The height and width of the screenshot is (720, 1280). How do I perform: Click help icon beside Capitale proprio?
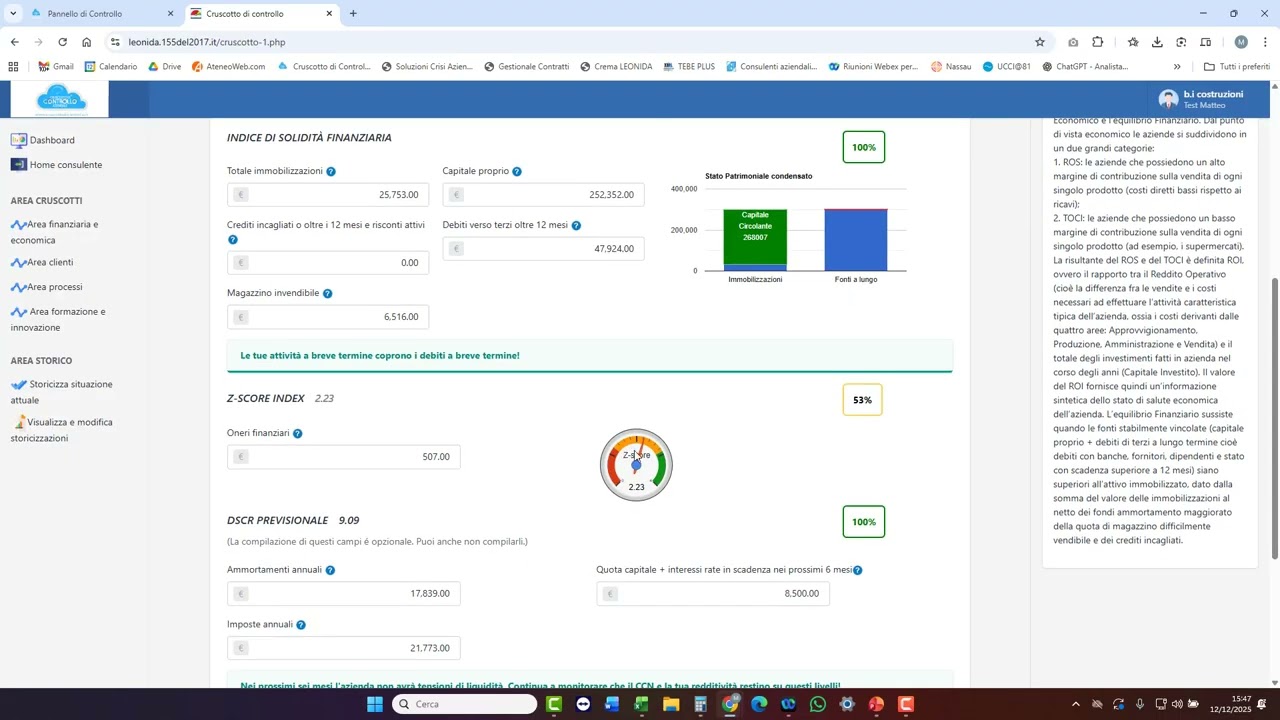(517, 172)
